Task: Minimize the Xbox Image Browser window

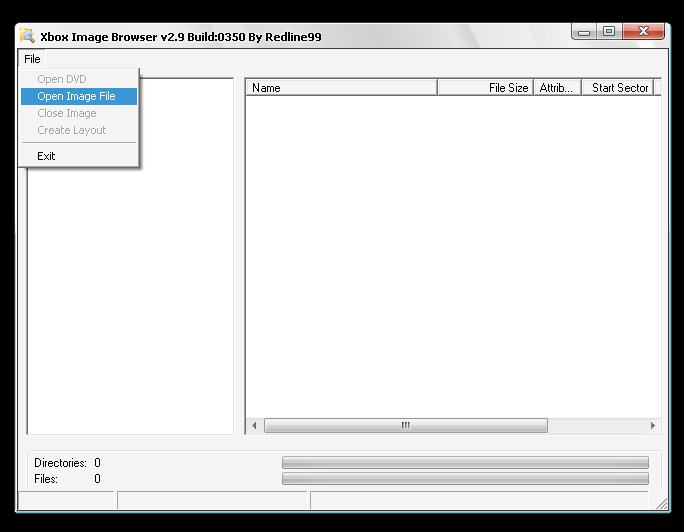Action: (584, 32)
